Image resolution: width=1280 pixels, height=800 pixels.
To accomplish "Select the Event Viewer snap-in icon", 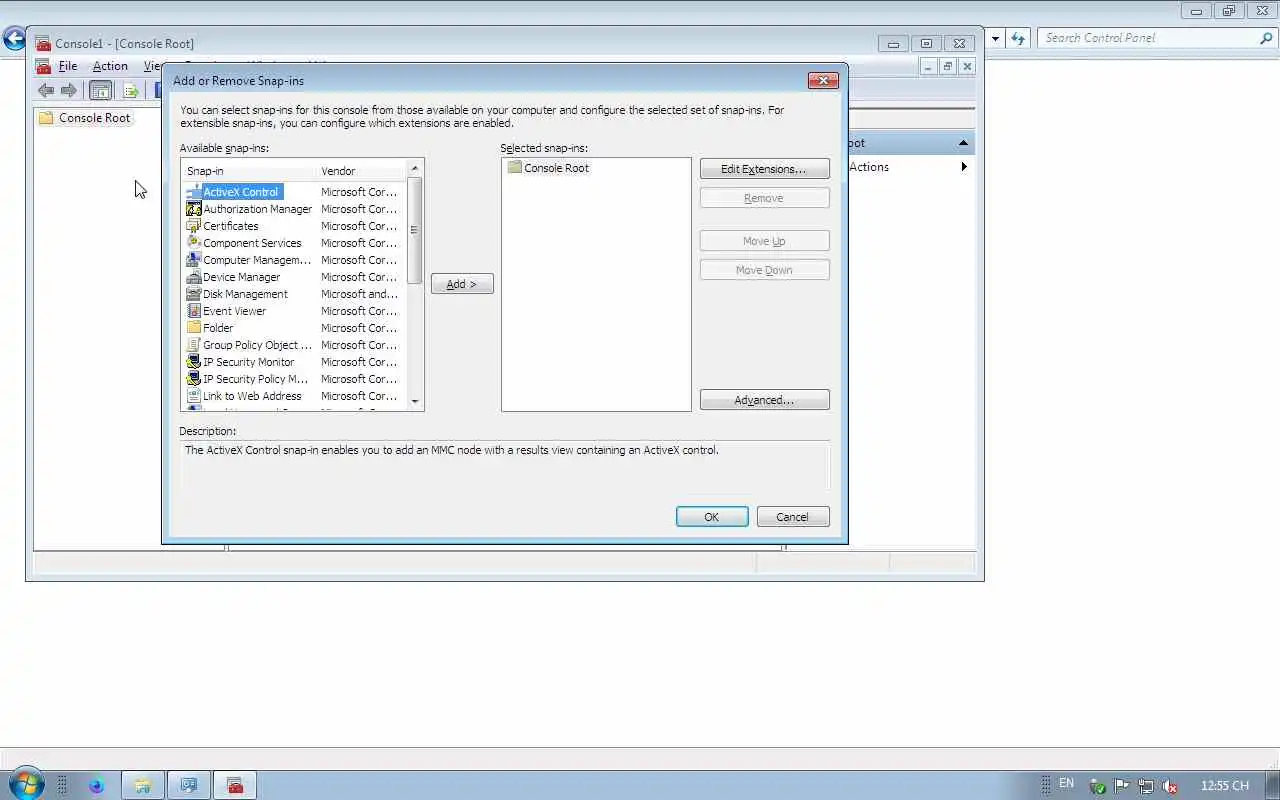I will (x=194, y=311).
